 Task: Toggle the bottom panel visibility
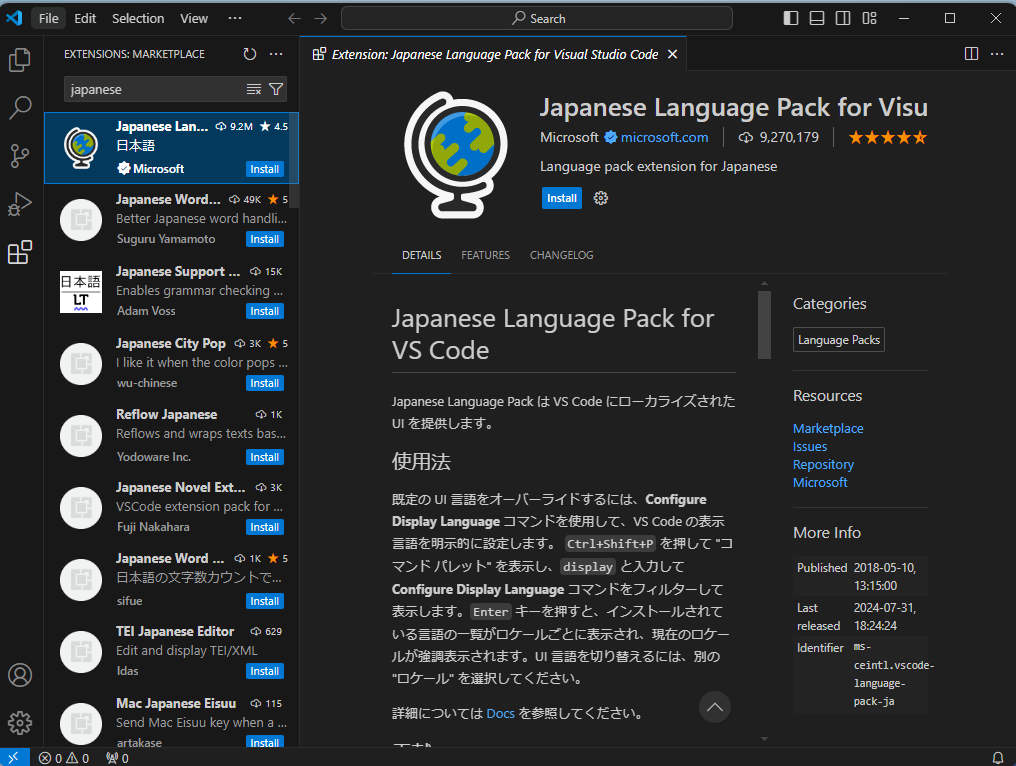pyautogui.click(x=816, y=18)
